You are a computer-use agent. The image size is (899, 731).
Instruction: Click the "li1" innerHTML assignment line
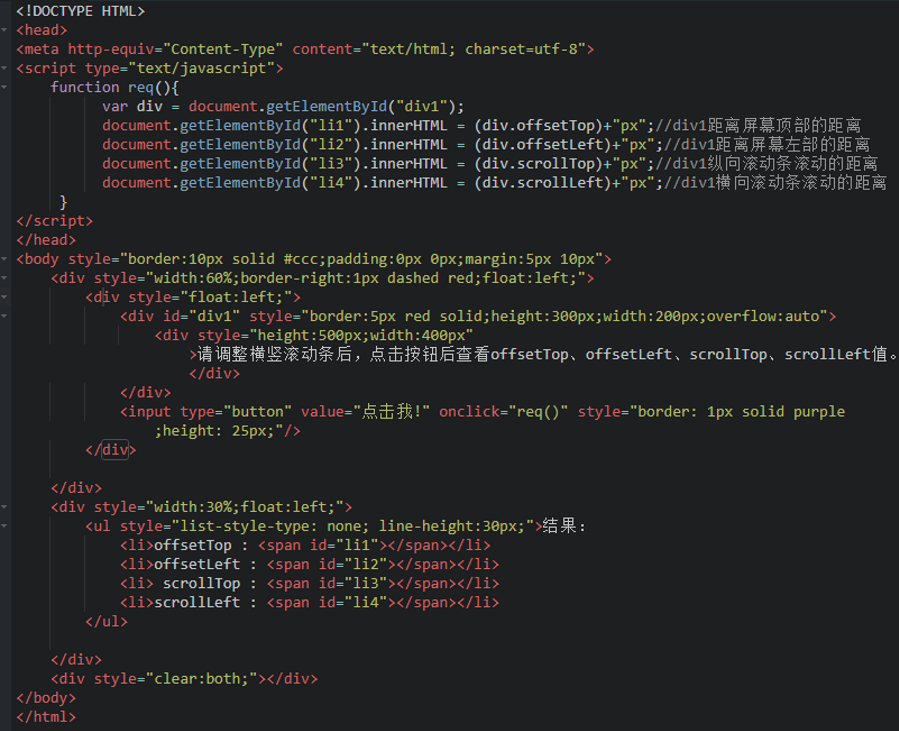coord(482,126)
